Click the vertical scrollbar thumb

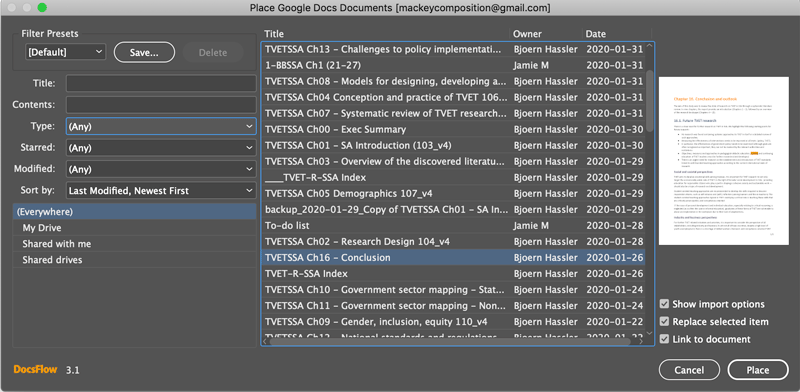(649, 101)
